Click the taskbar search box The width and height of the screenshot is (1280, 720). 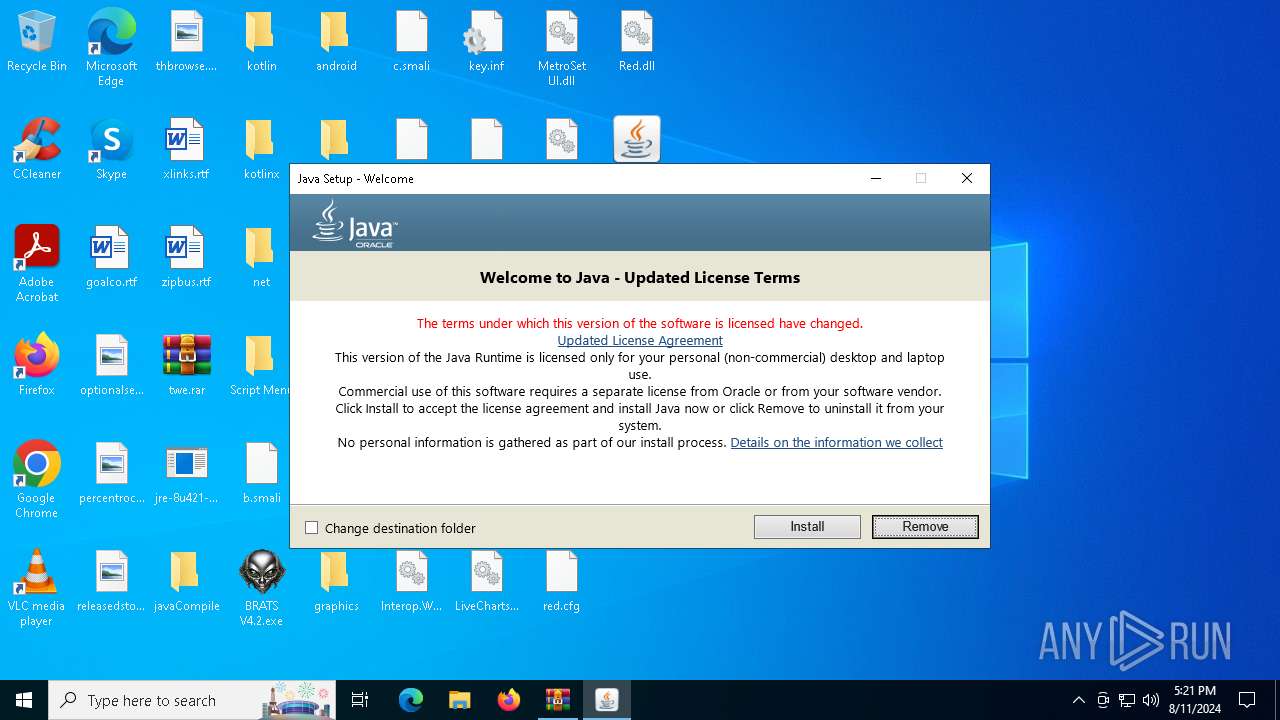(192, 700)
